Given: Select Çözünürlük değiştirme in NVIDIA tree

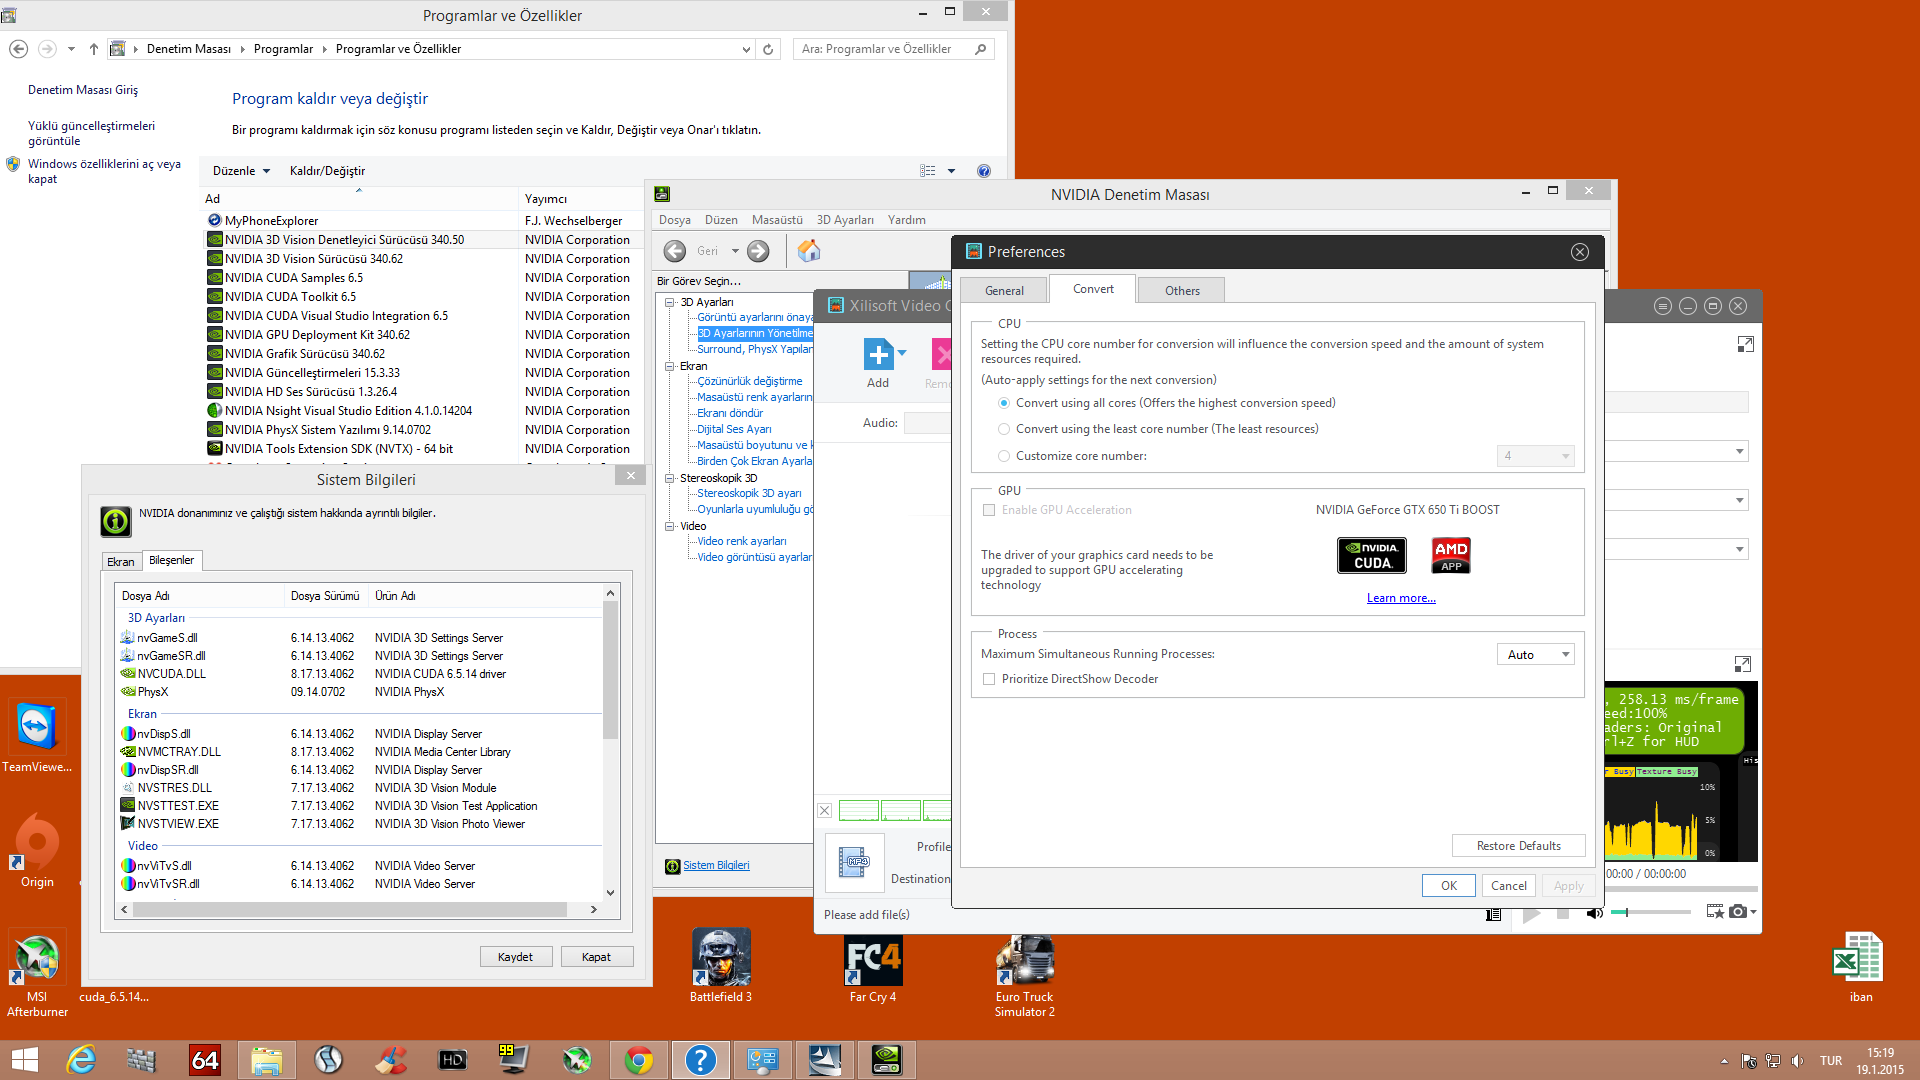Looking at the screenshot, I should 750,381.
